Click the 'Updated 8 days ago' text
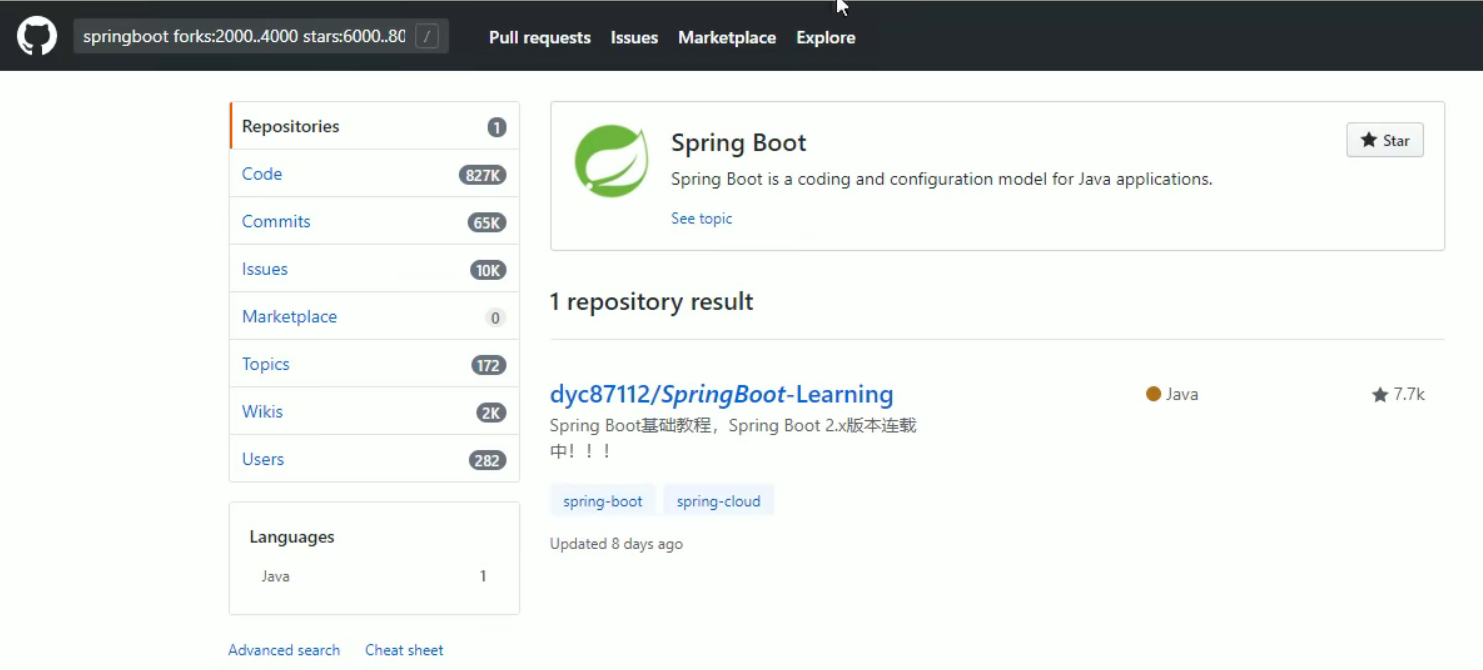The image size is (1483, 670). point(616,544)
